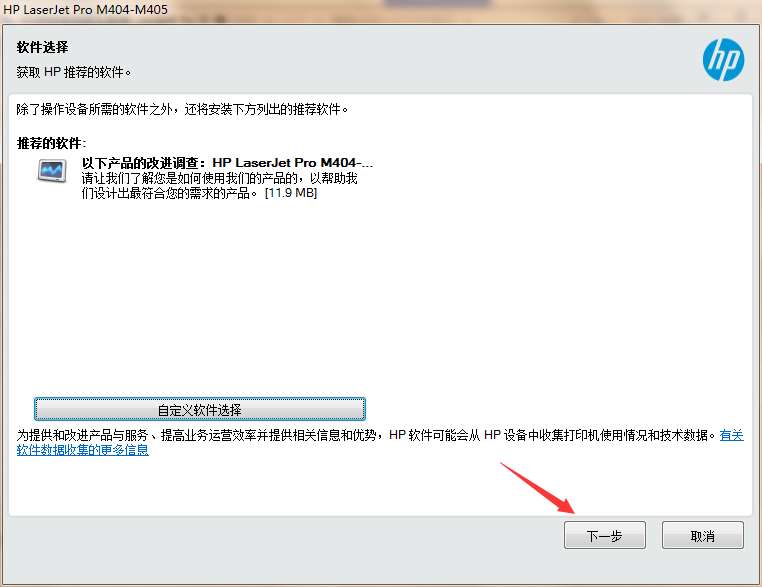This screenshot has height=587, width=762.
Task: Click the red arrow pointing at 下一步
Action: [x=537, y=488]
